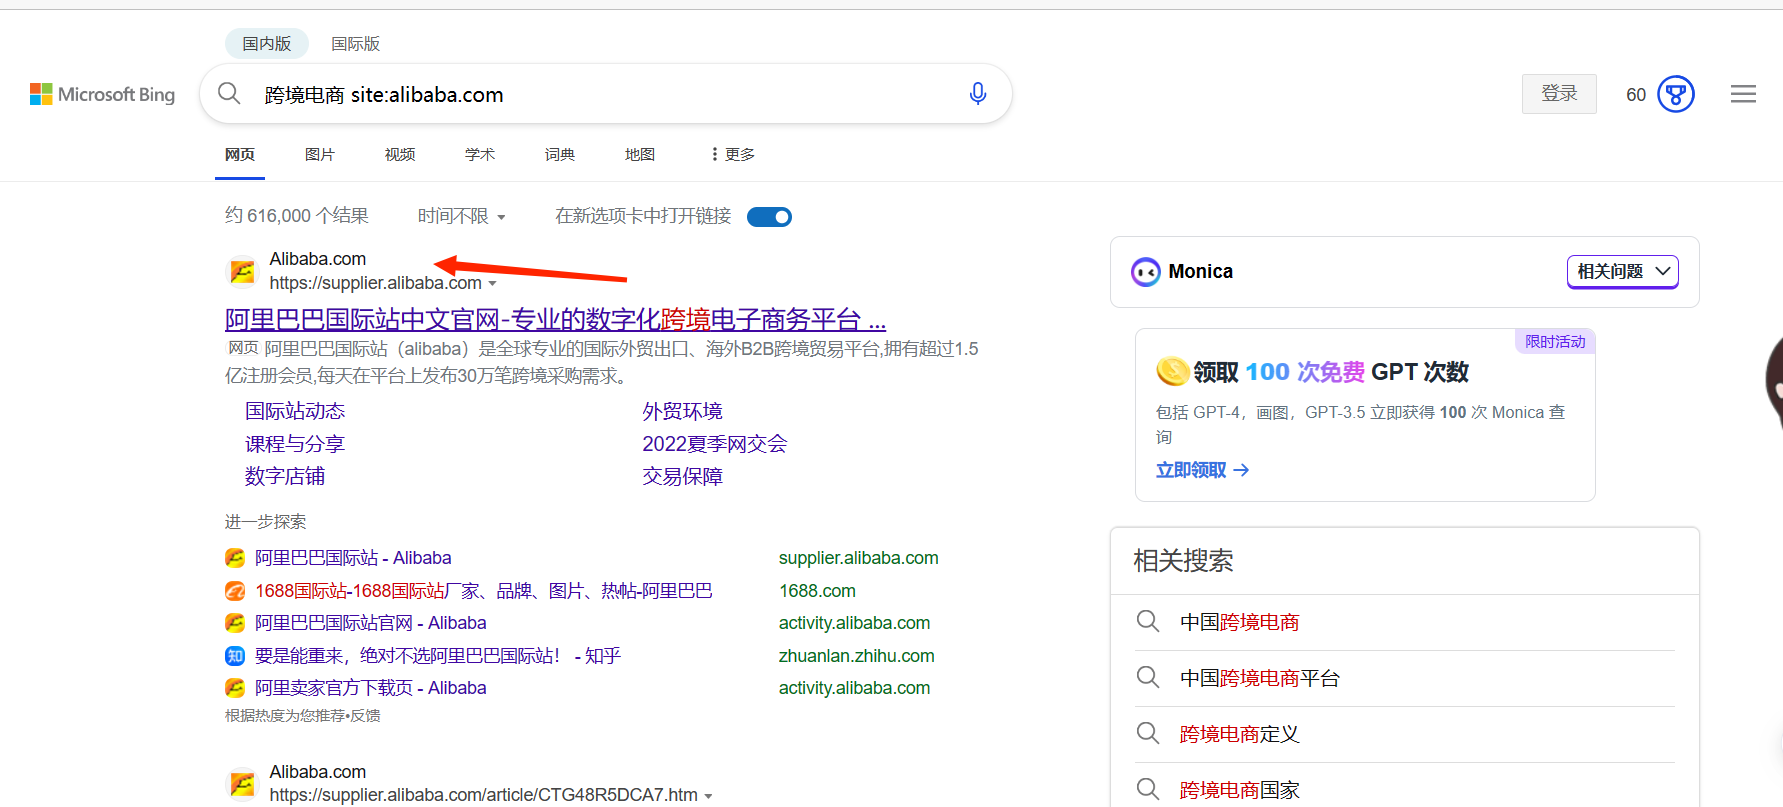Switch to 地图 tab

click(x=640, y=154)
